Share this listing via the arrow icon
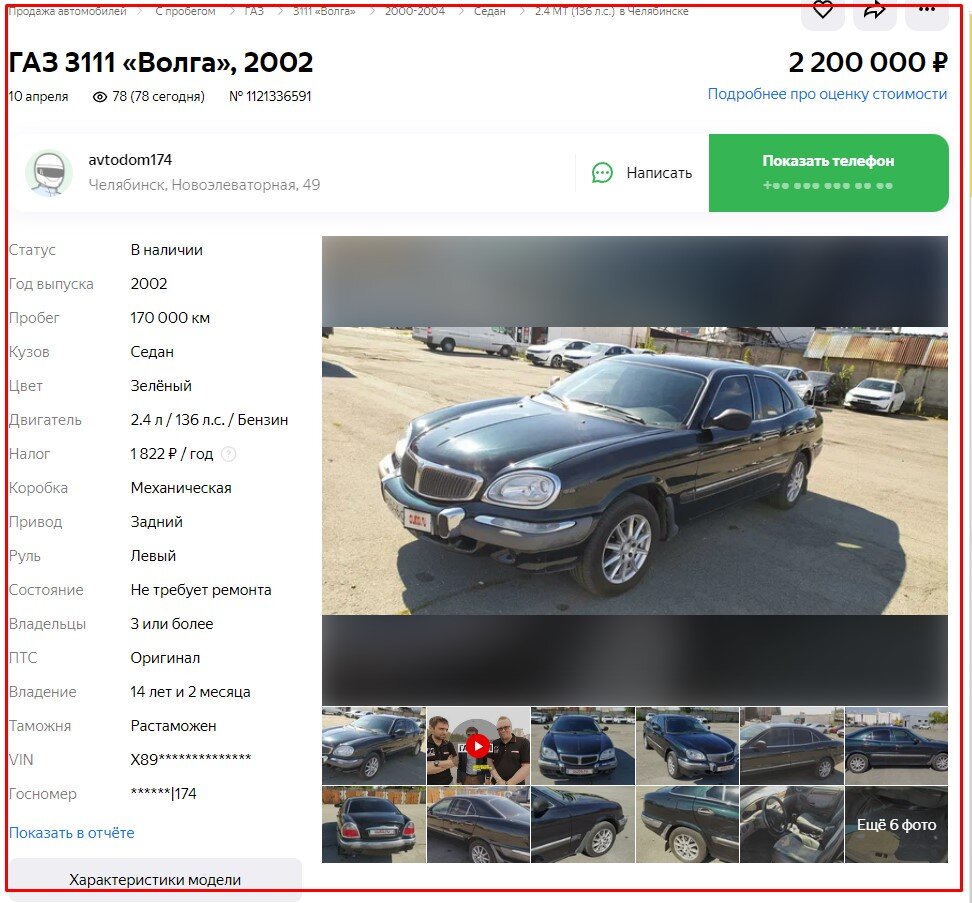 point(875,12)
